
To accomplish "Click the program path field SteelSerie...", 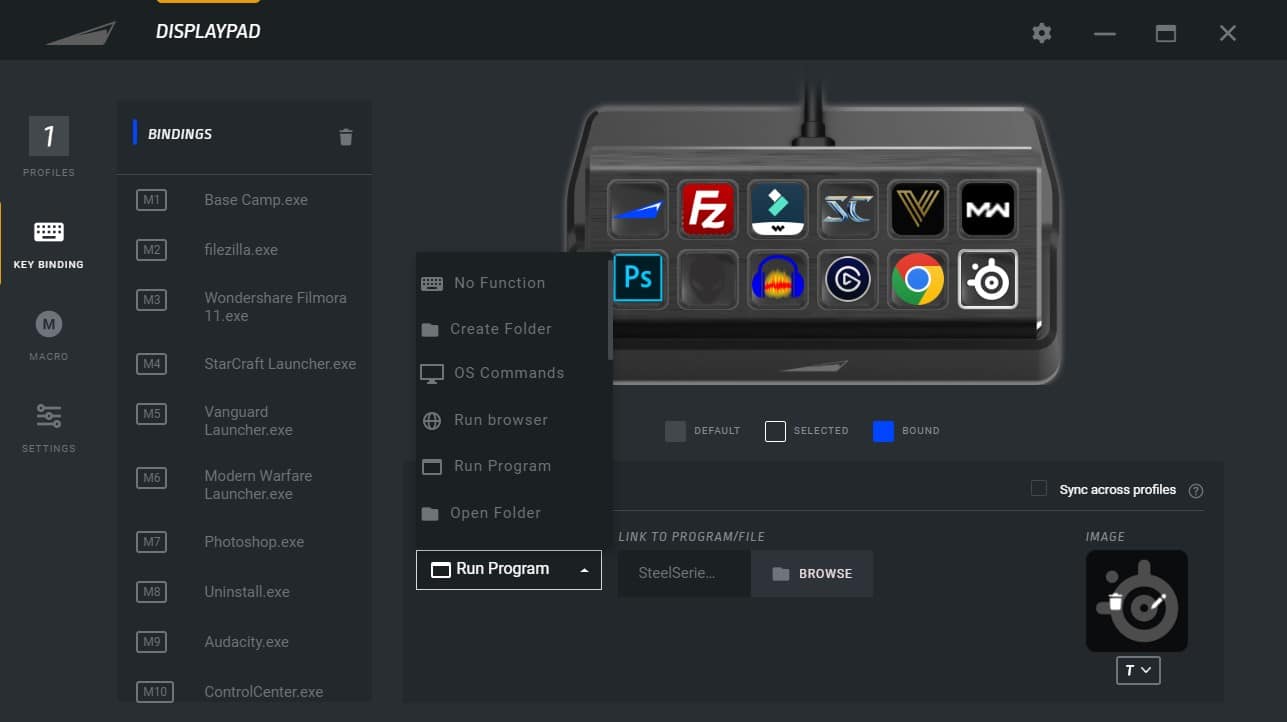I will [684, 574].
